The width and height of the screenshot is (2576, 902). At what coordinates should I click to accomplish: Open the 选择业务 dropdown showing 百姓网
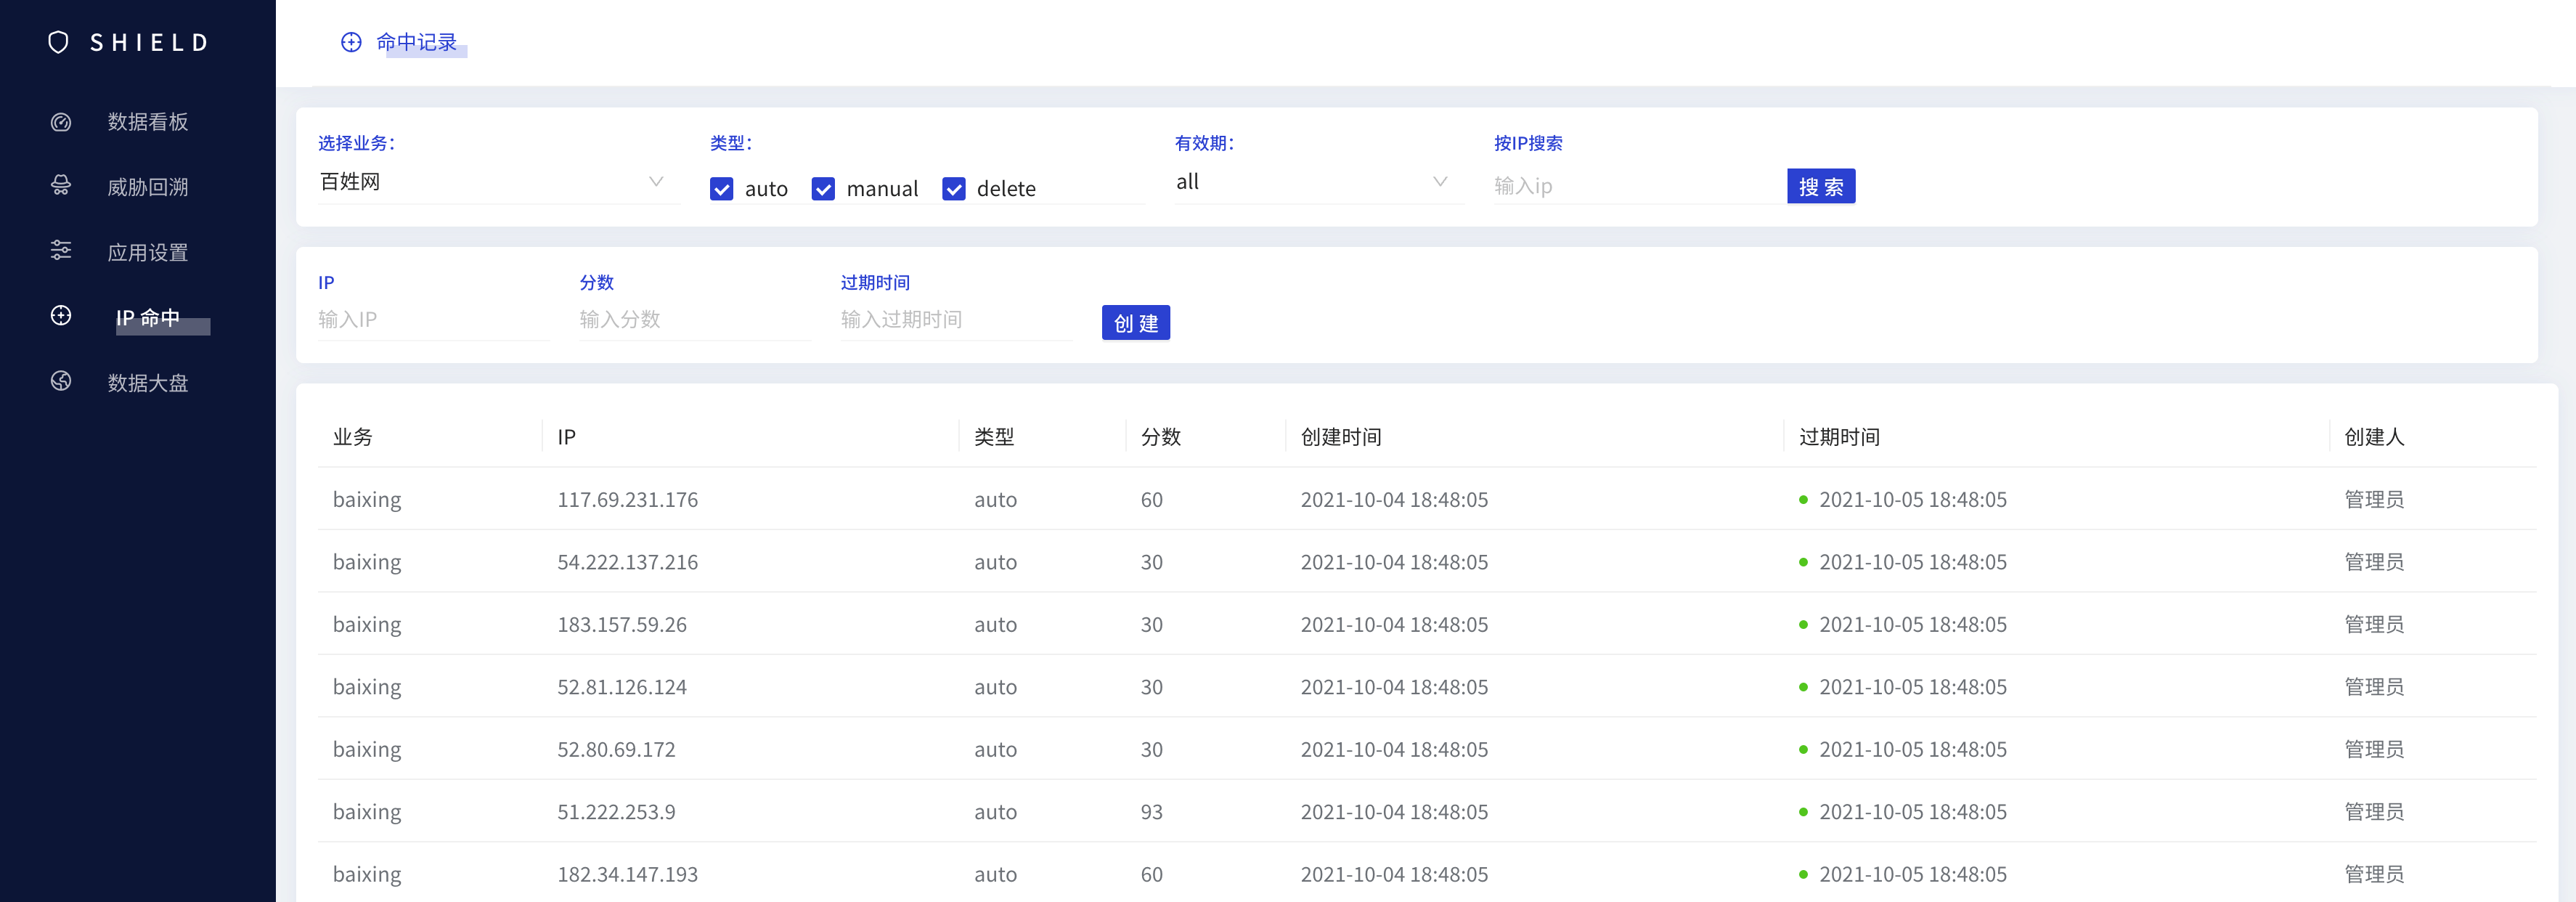[498, 182]
